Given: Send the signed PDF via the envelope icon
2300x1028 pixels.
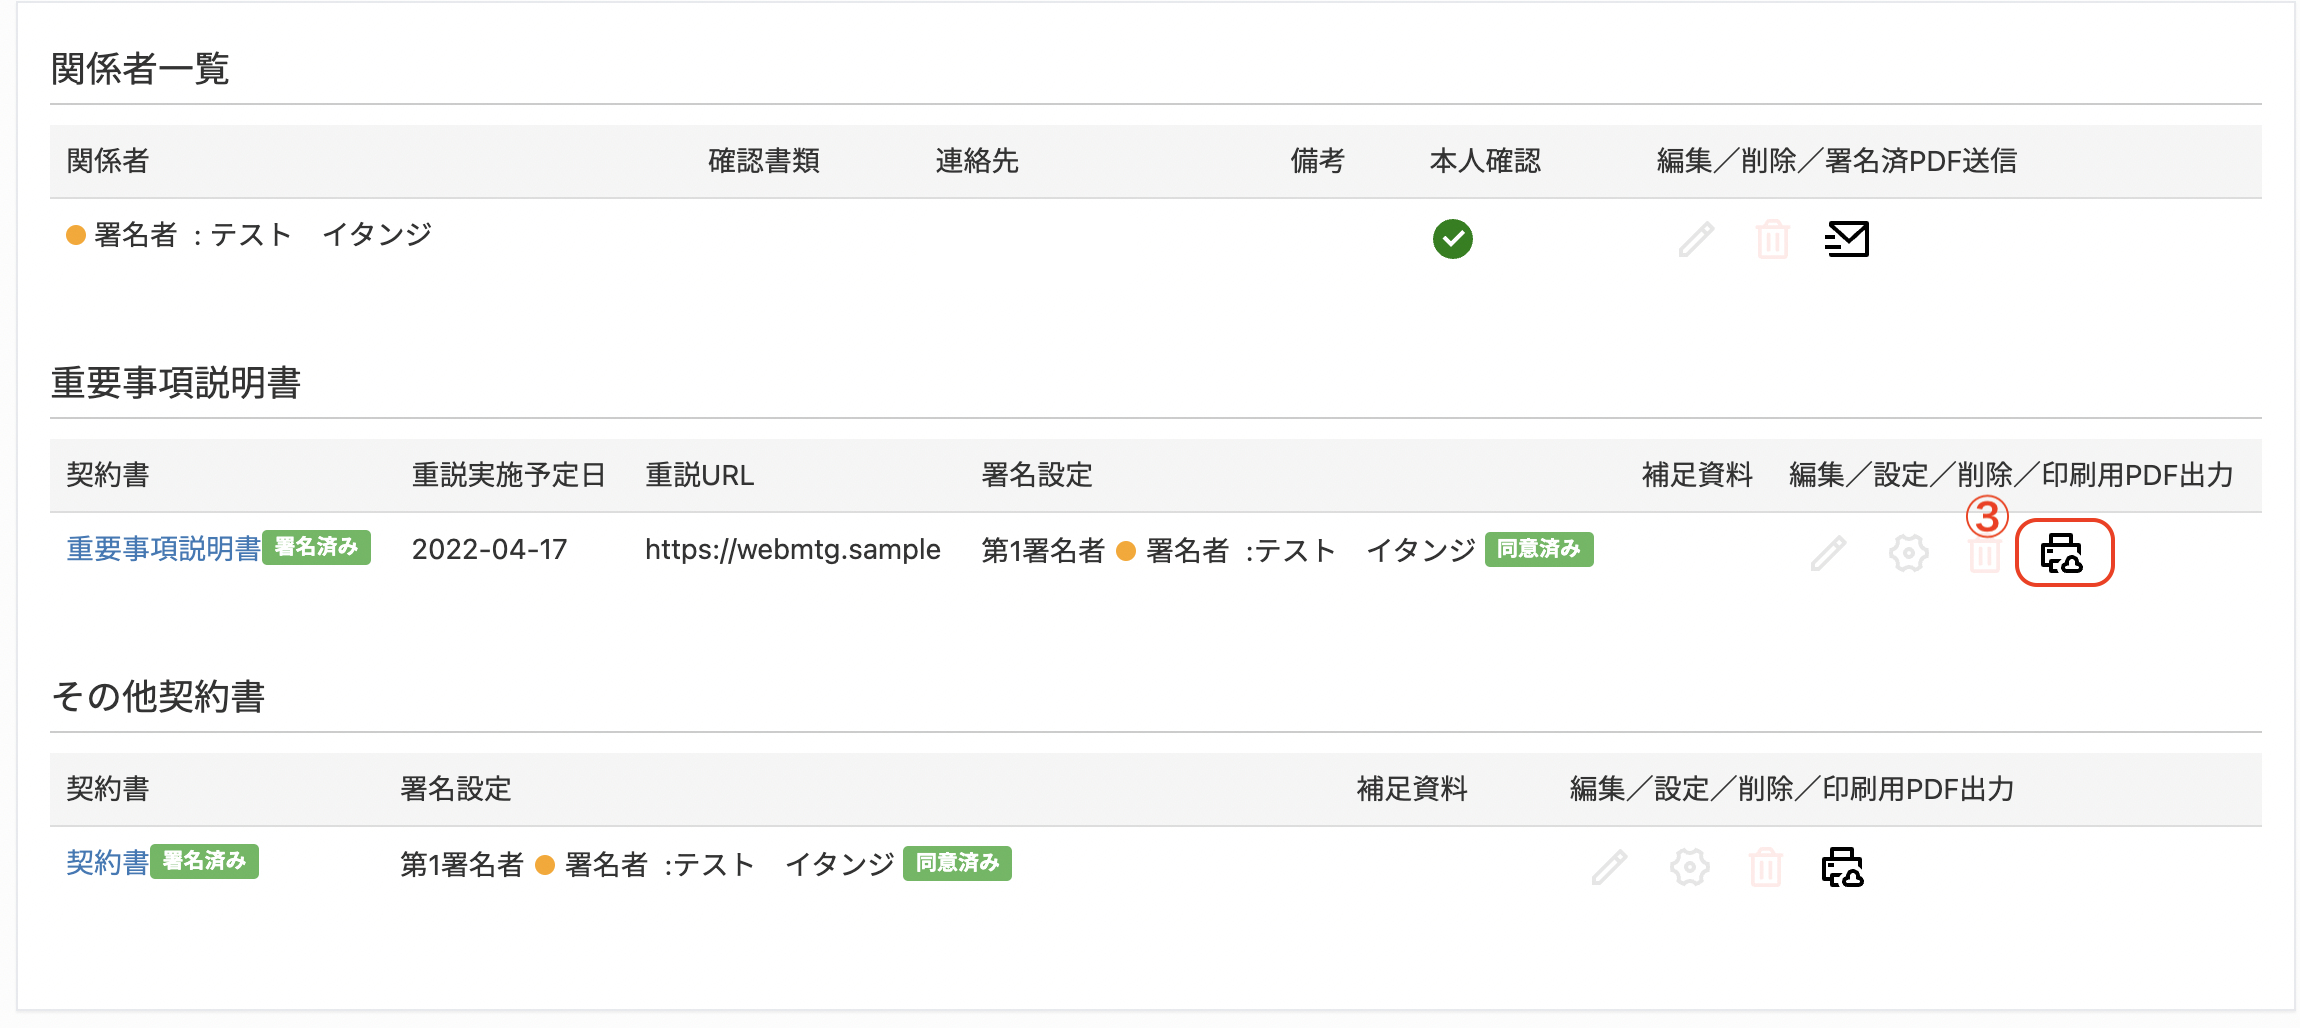Looking at the screenshot, I should click(x=1847, y=239).
